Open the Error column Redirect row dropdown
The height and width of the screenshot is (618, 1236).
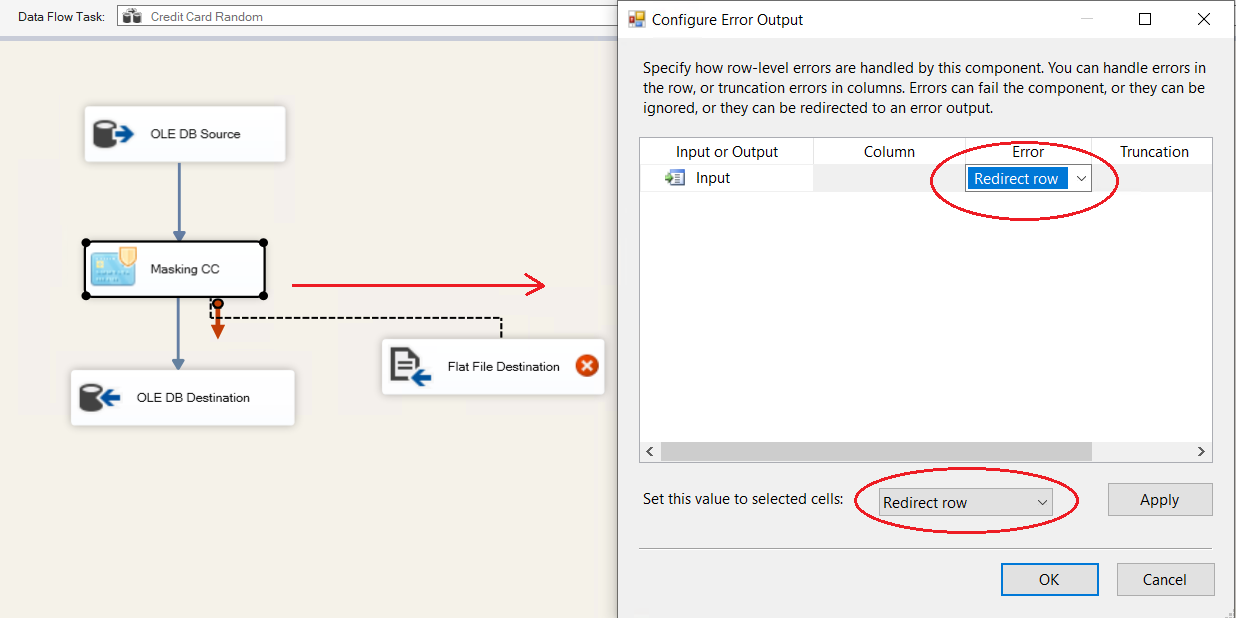coord(1080,178)
